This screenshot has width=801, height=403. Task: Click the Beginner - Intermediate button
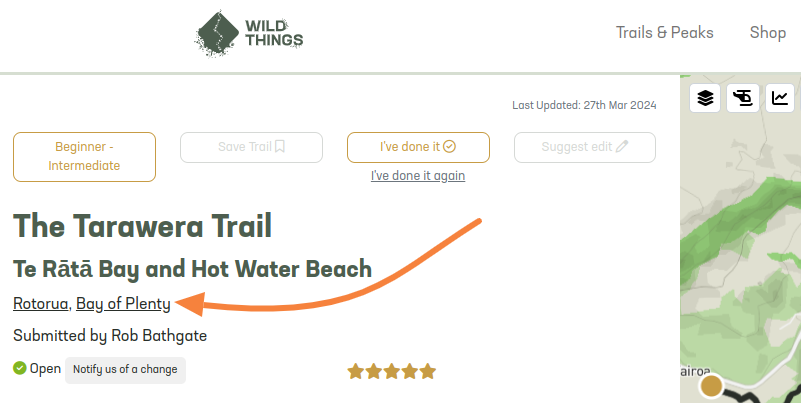point(84,157)
